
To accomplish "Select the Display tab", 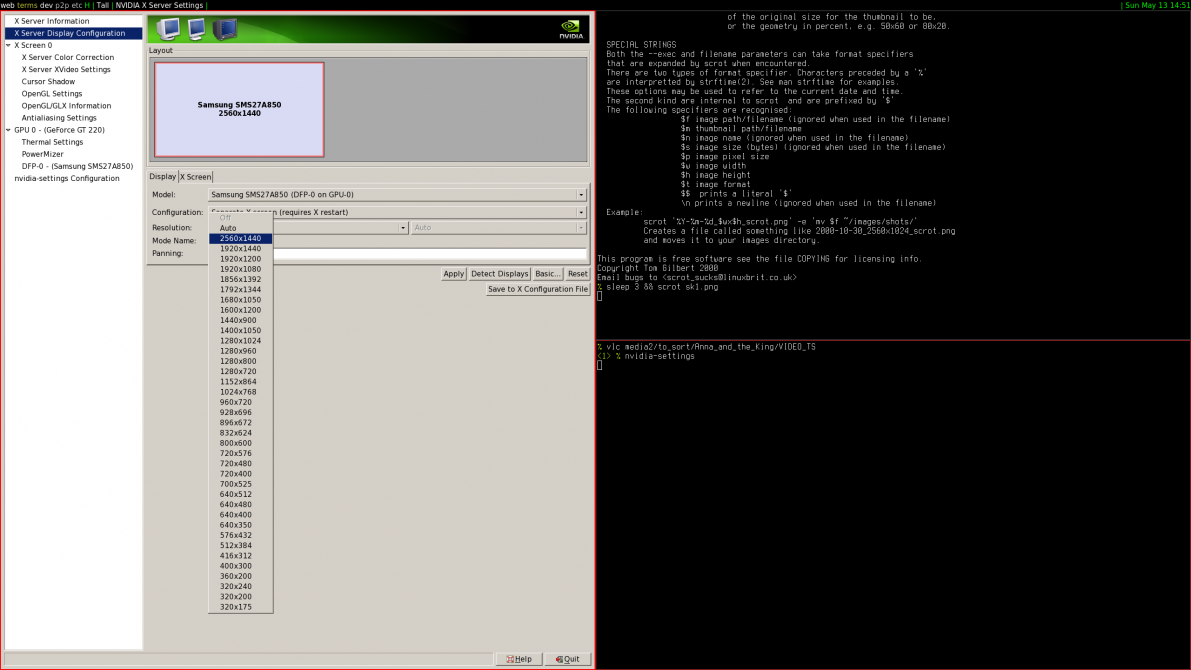I will pos(162,176).
